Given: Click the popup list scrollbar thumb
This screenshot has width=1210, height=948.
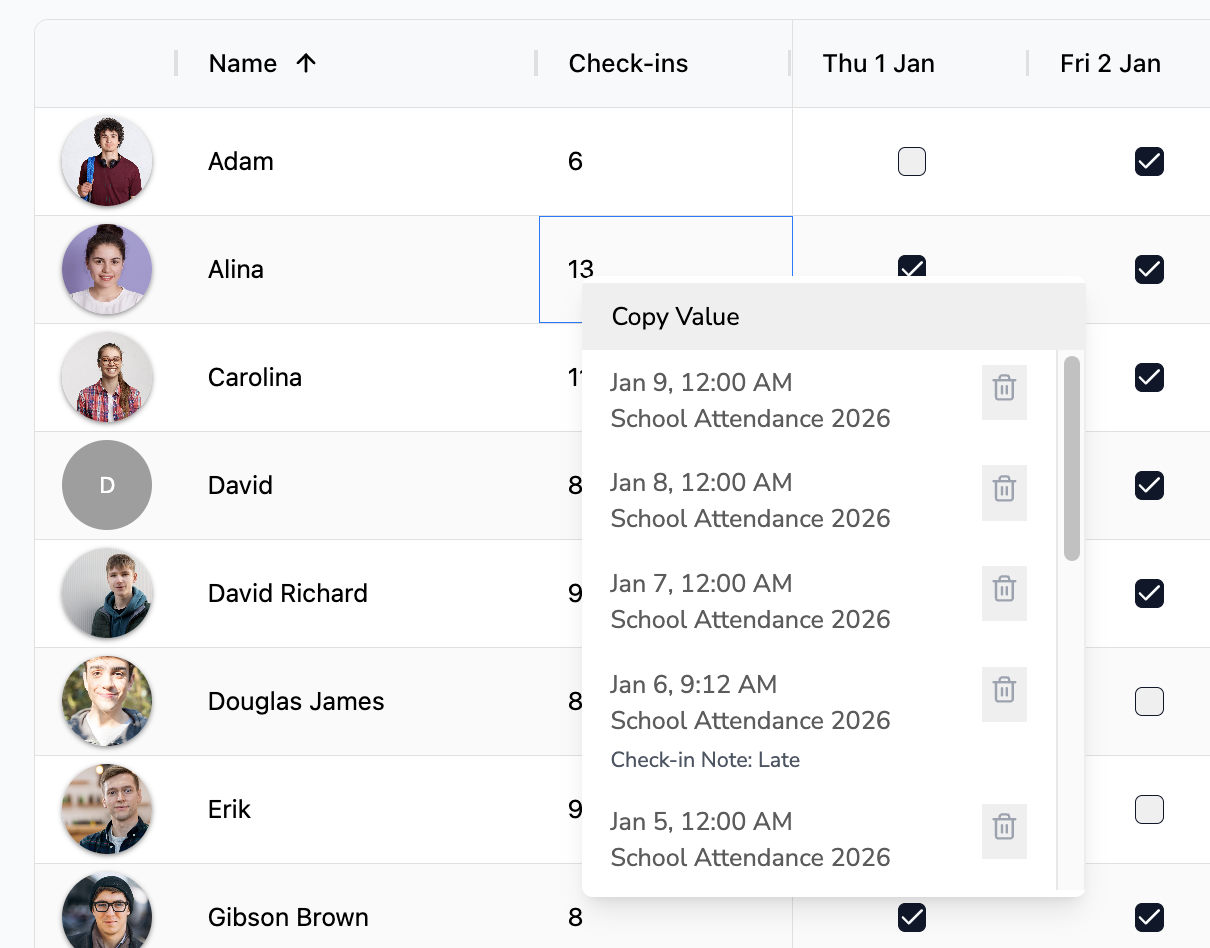Looking at the screenshot, I should point(1071,458).
